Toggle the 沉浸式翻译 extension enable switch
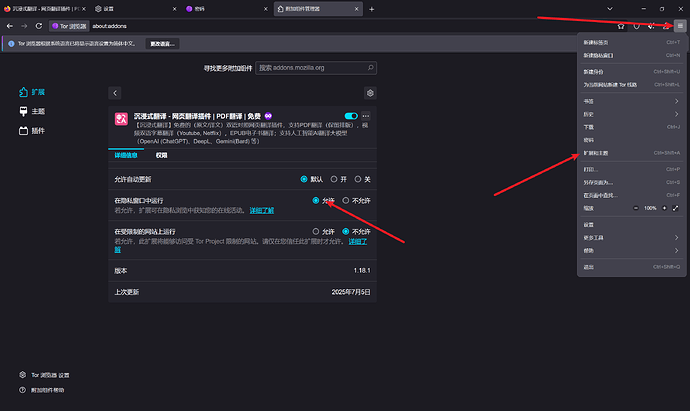The height and width of the screenshot is (411, 690). tap(351, 116)
